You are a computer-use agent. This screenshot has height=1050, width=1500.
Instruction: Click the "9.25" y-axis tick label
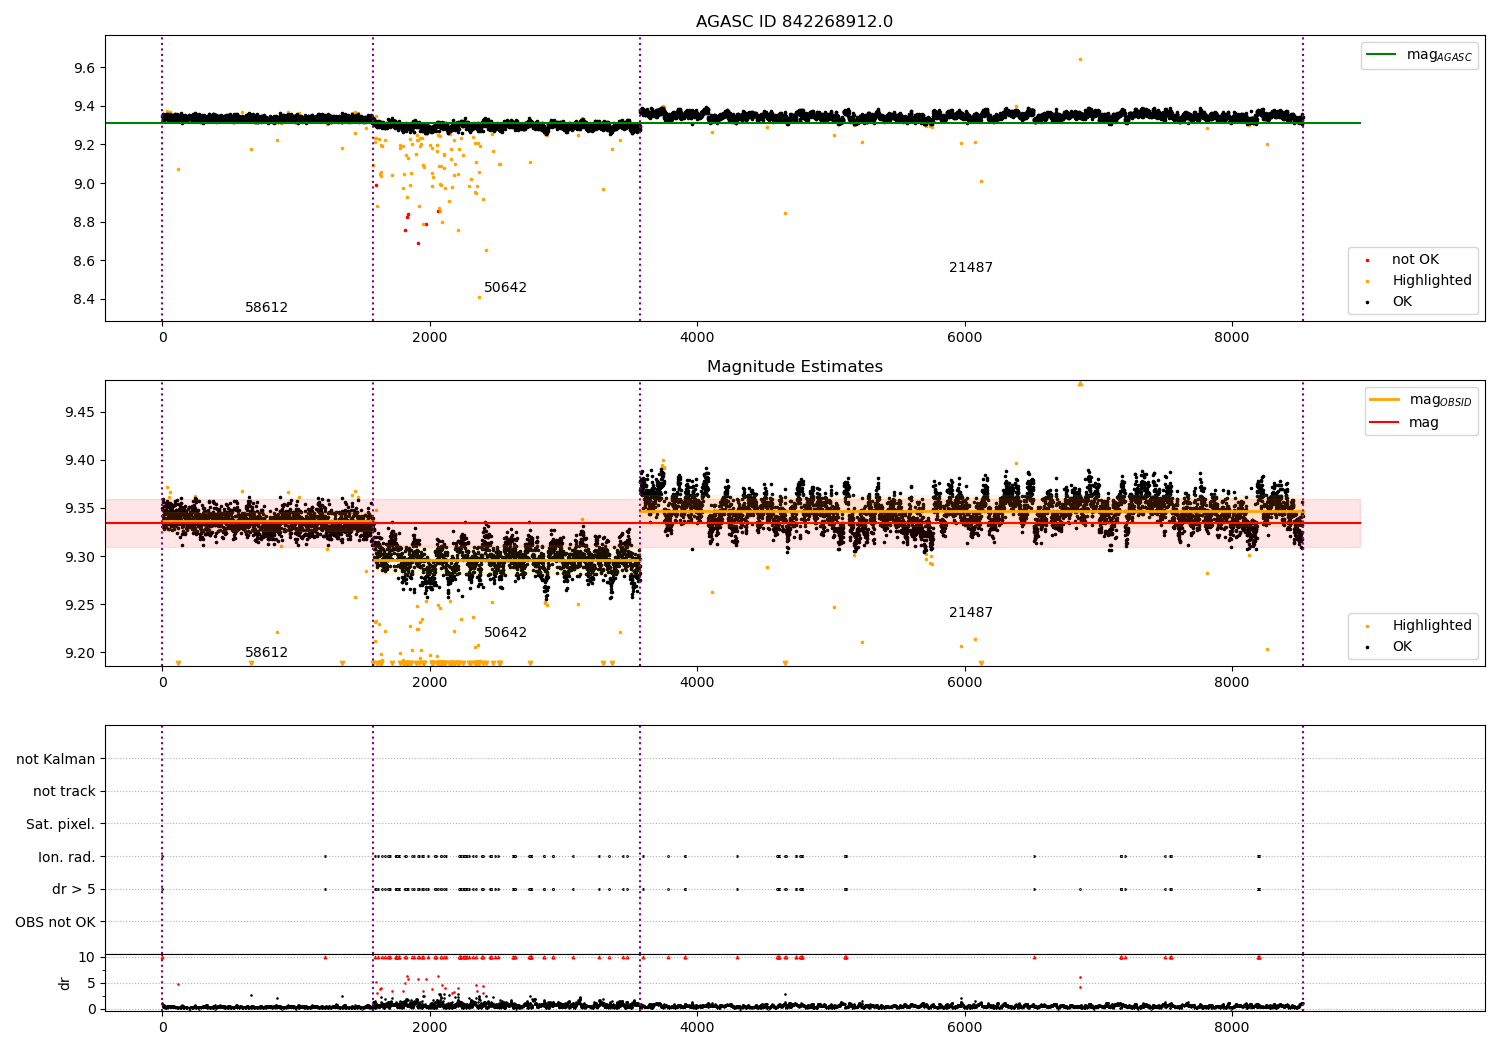[x=80, y=605]
